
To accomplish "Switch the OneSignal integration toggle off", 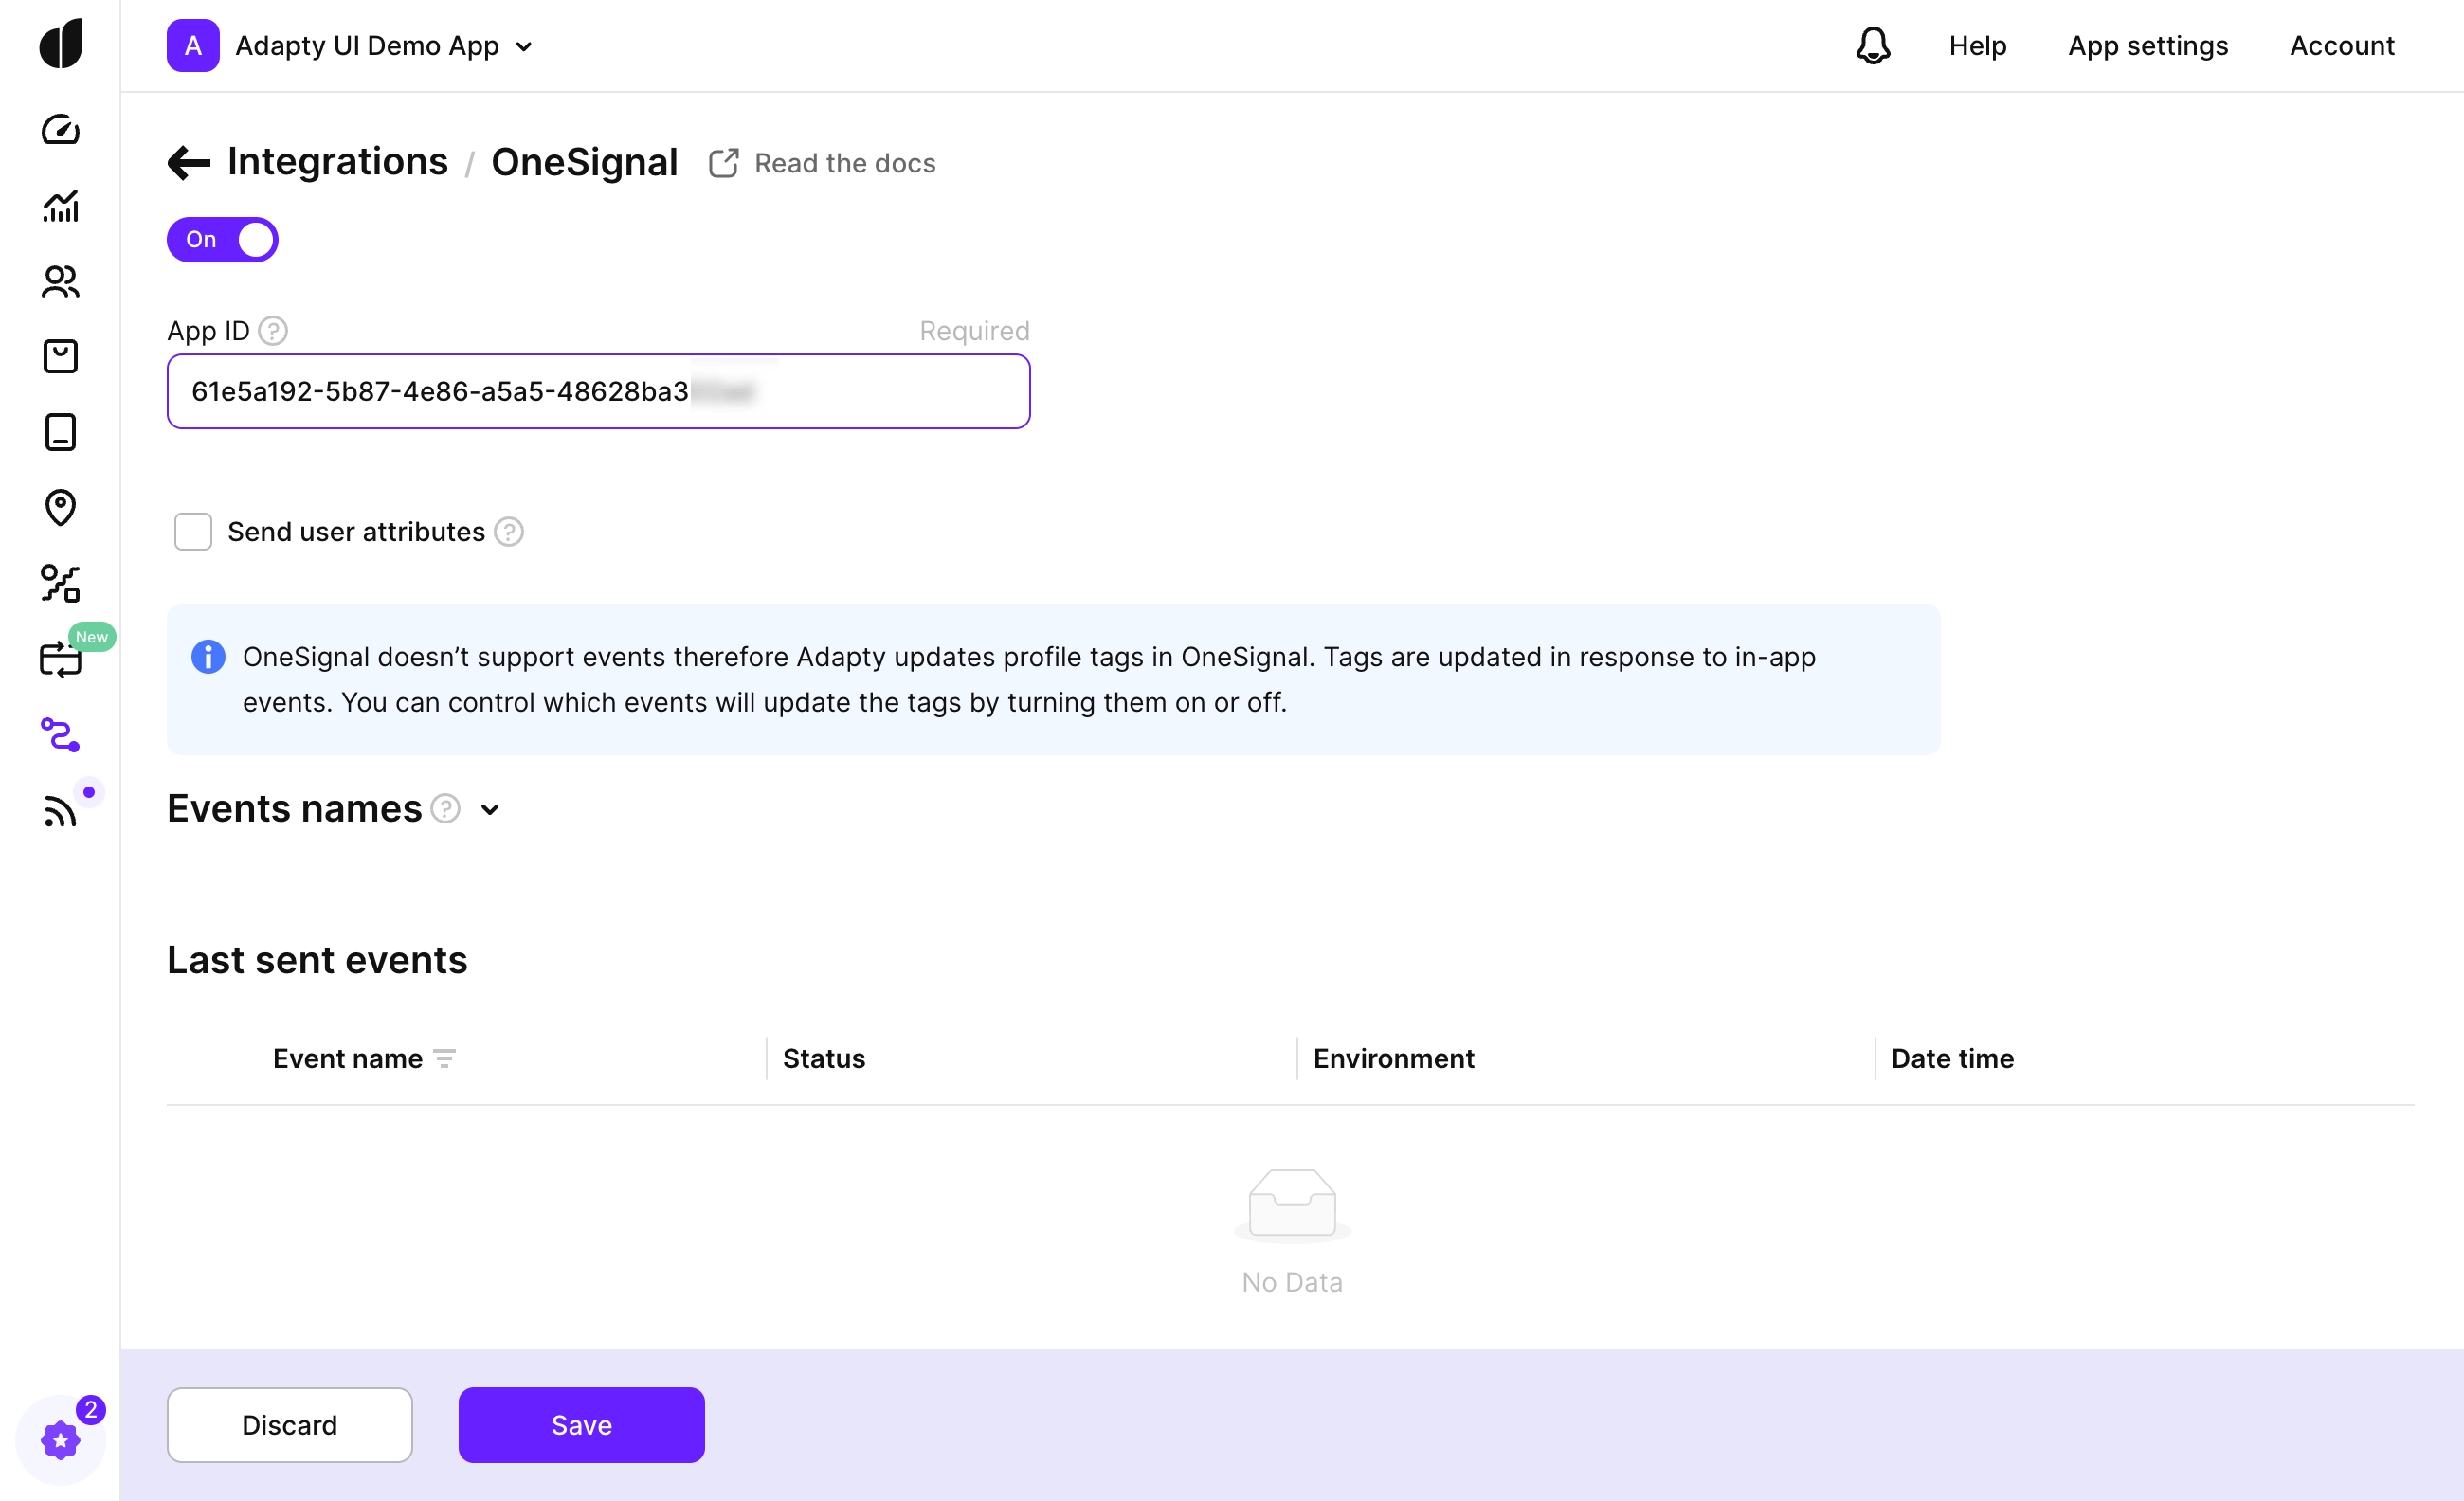I will [x=222, y=239].
